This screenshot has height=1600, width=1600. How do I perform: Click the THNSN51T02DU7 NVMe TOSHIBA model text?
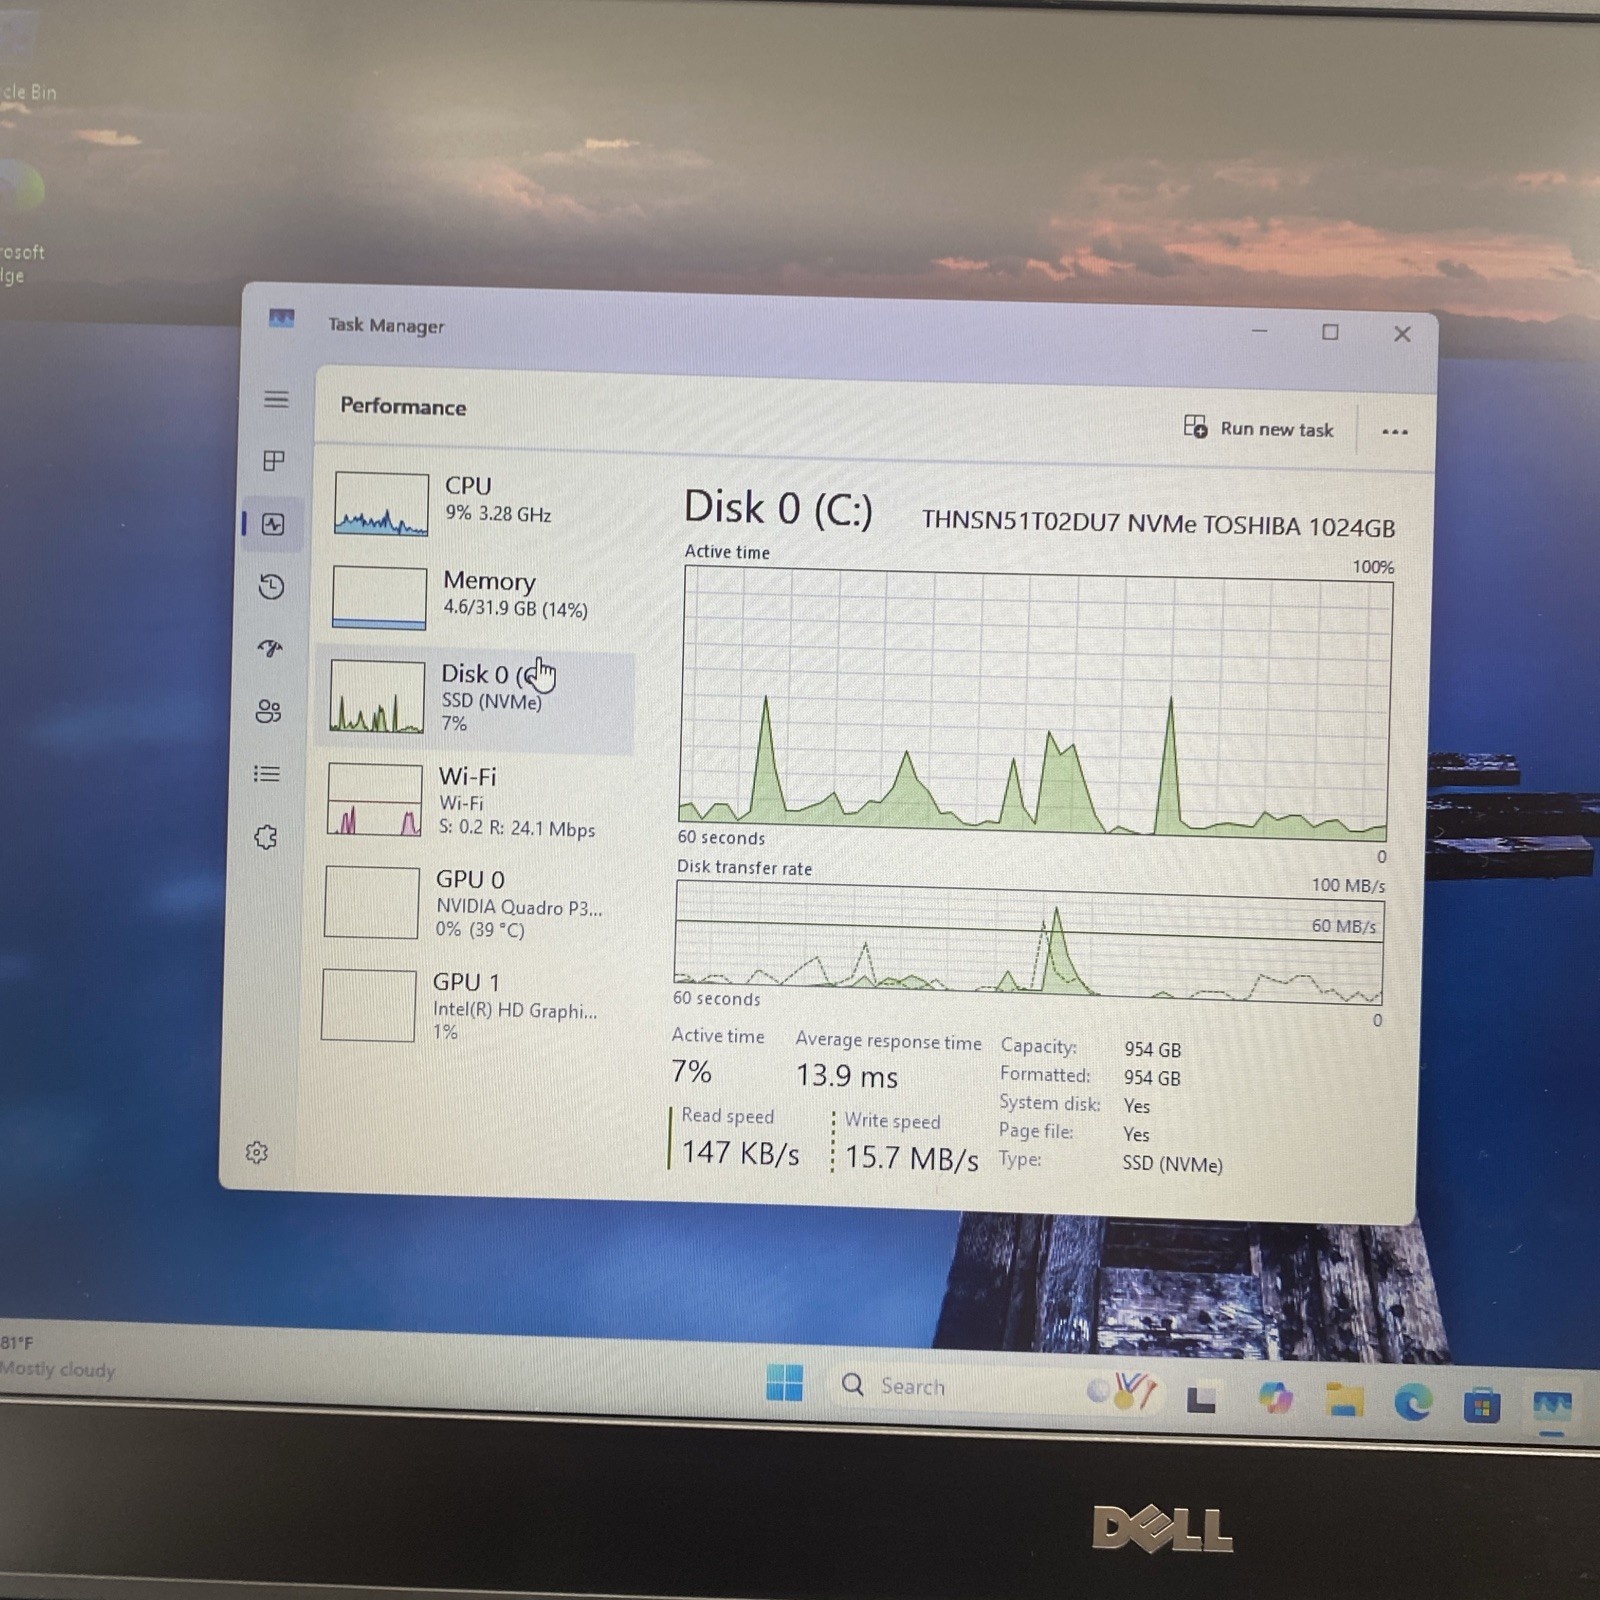(x=1158, y=524)
